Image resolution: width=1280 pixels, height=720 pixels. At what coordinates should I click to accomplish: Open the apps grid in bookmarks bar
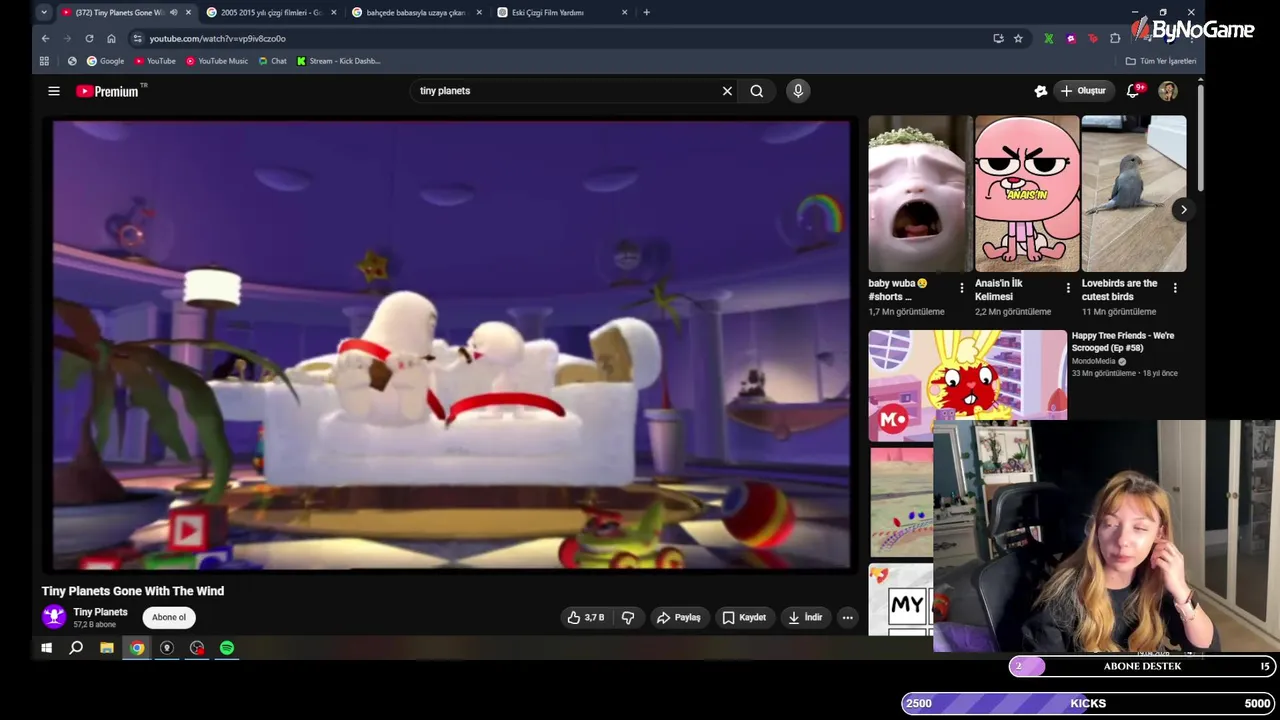(44, 61)
